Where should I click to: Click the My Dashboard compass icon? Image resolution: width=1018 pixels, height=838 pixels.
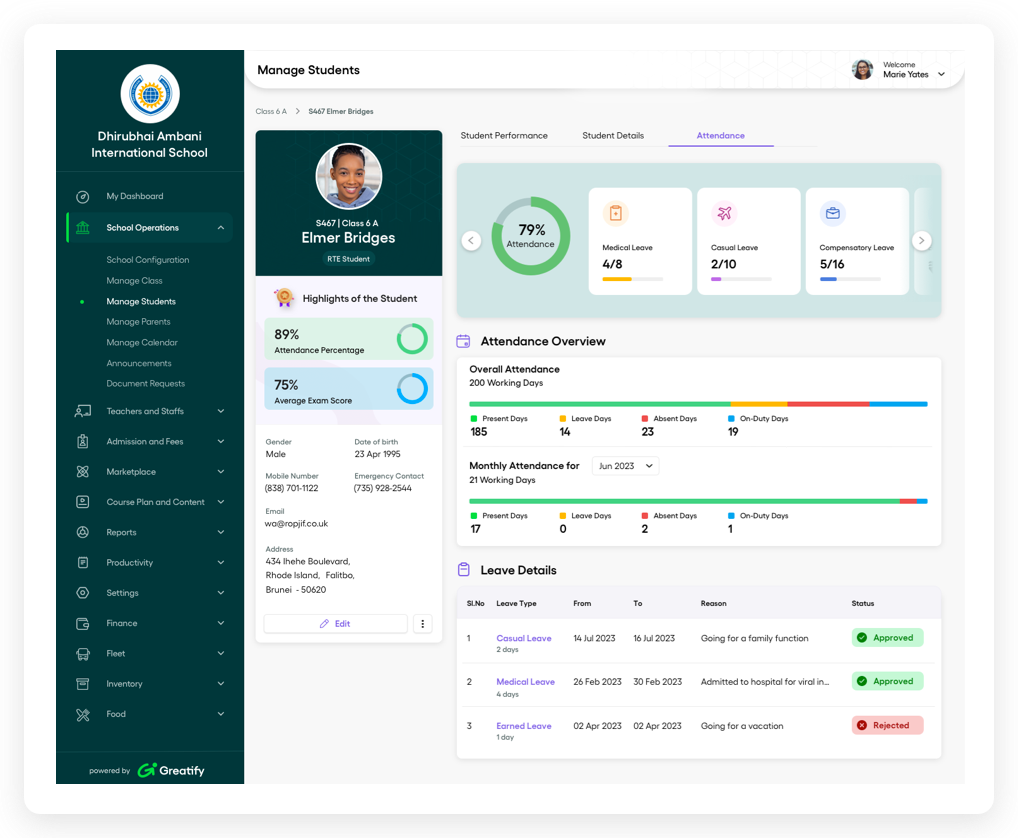click(x=83, y=197)
